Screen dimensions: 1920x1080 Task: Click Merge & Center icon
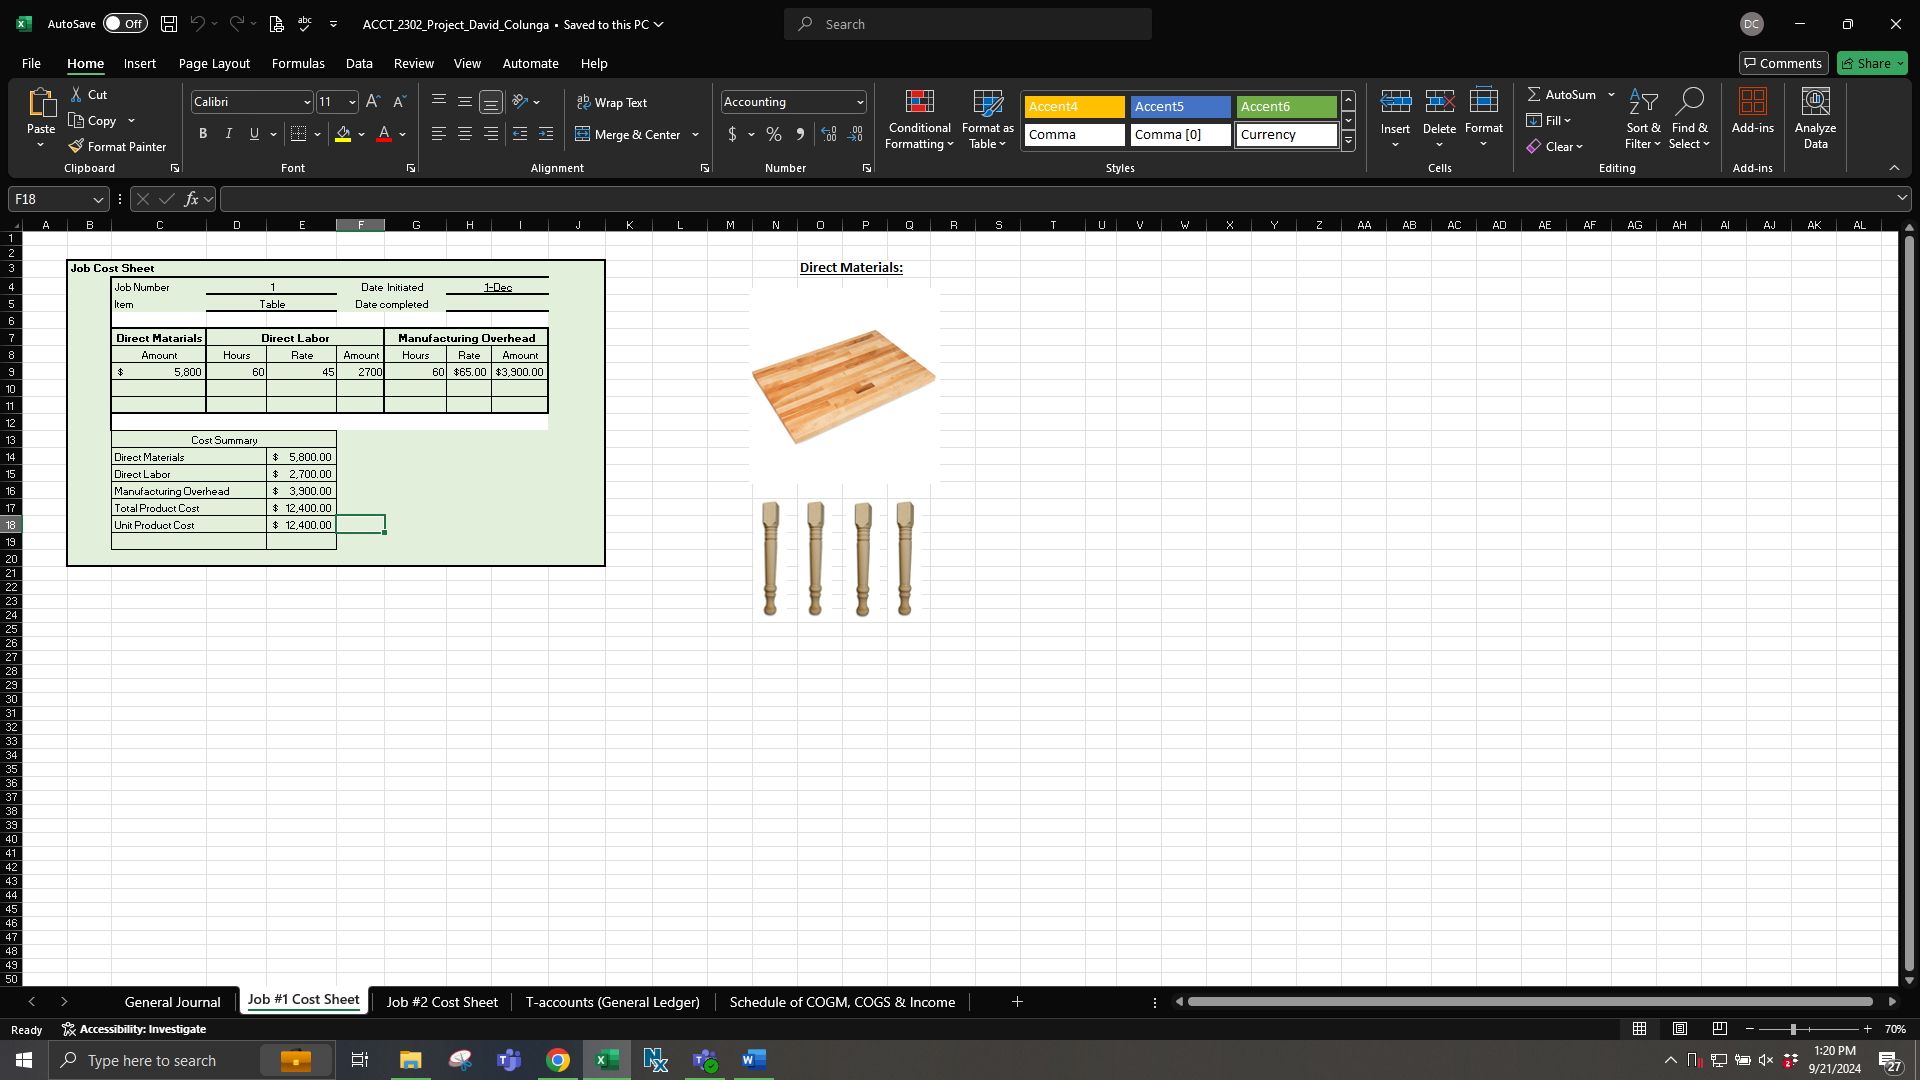click(582, 134)
